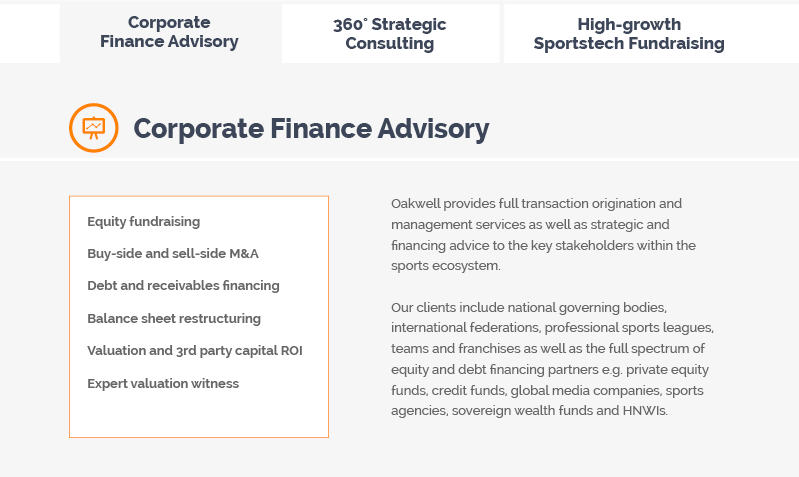
Task: Select the Equity fundraising list item
Action: 144,222
